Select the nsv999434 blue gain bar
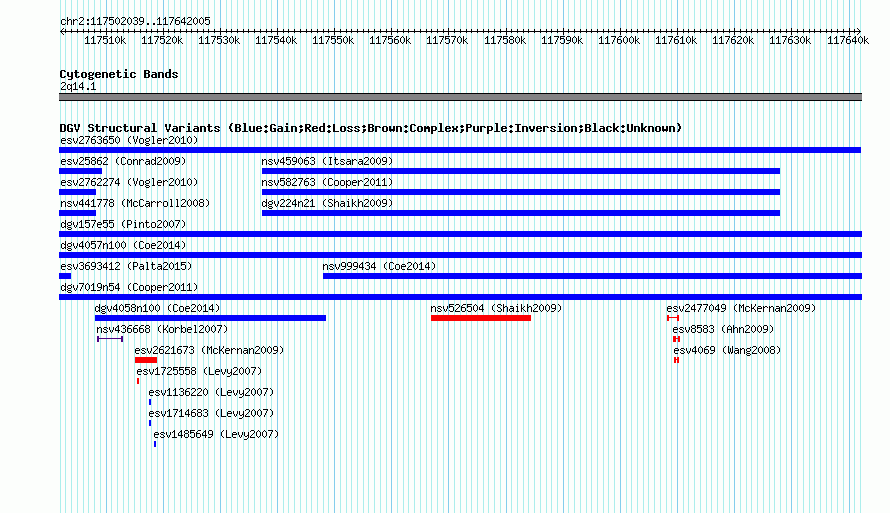890x513 pixels. click(593, 276)
